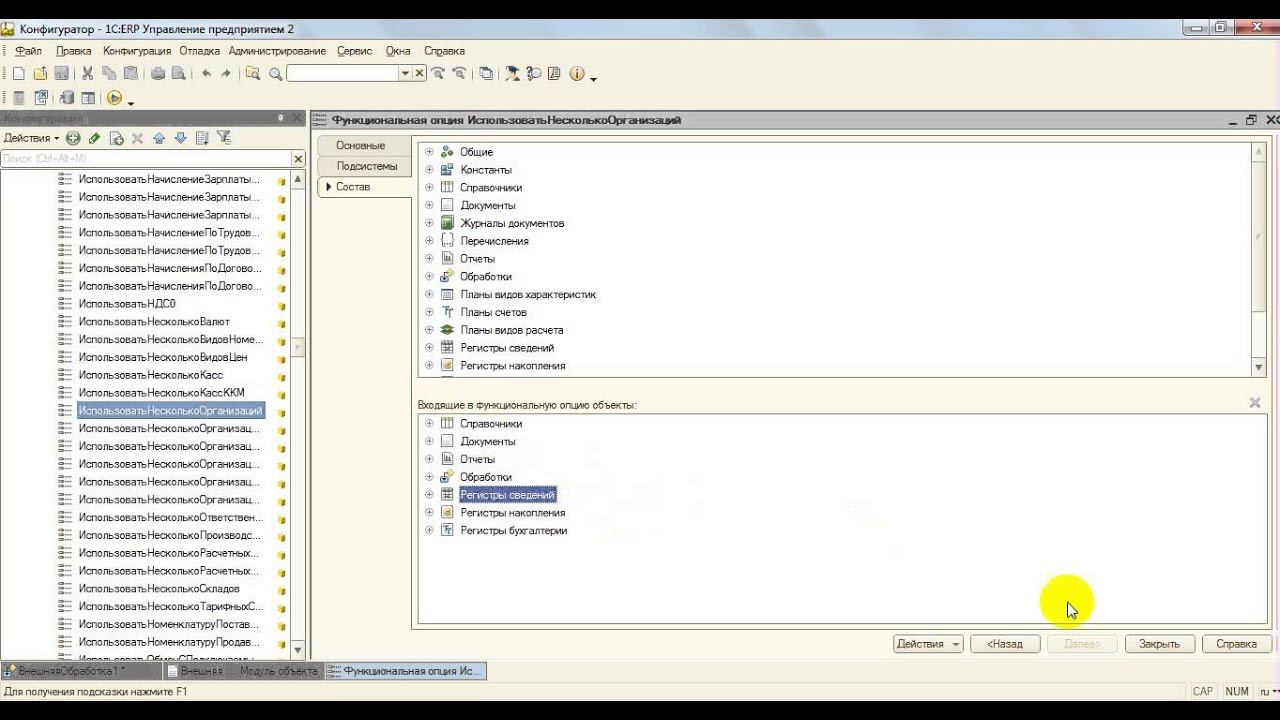Click the Print toolbar icon
Image resolution: width=1280 pixels, height=720 pixels.
(158, 73)
